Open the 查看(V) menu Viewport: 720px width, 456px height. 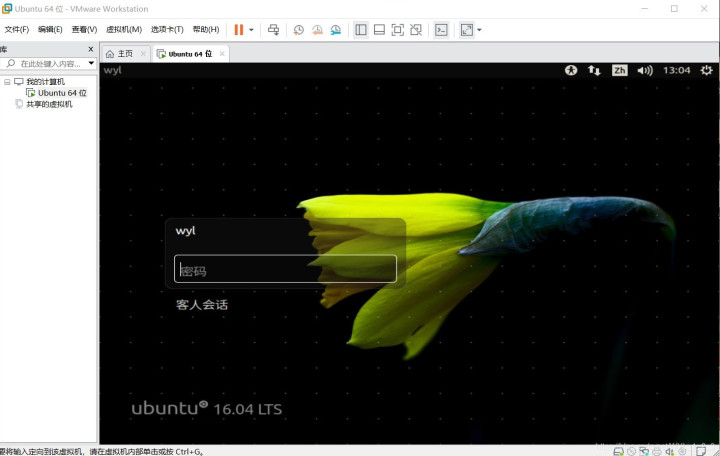pos(84,29)
